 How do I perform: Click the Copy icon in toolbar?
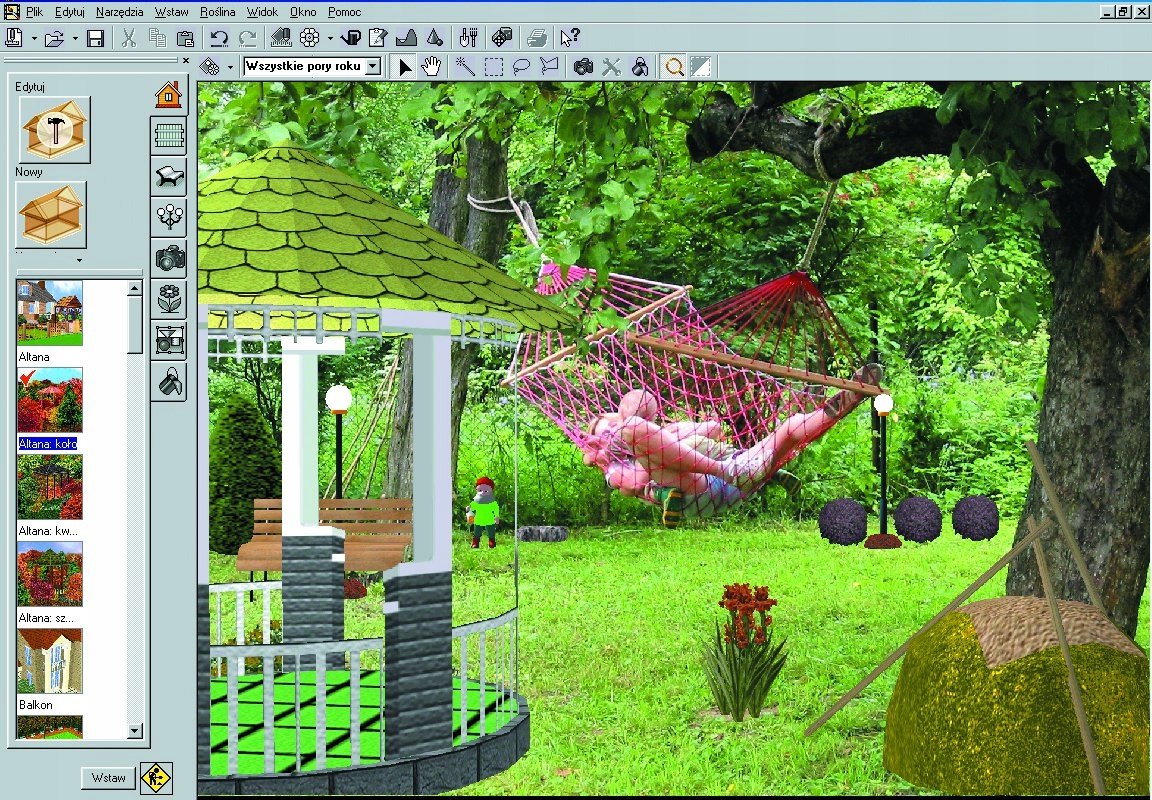point(157,37)
